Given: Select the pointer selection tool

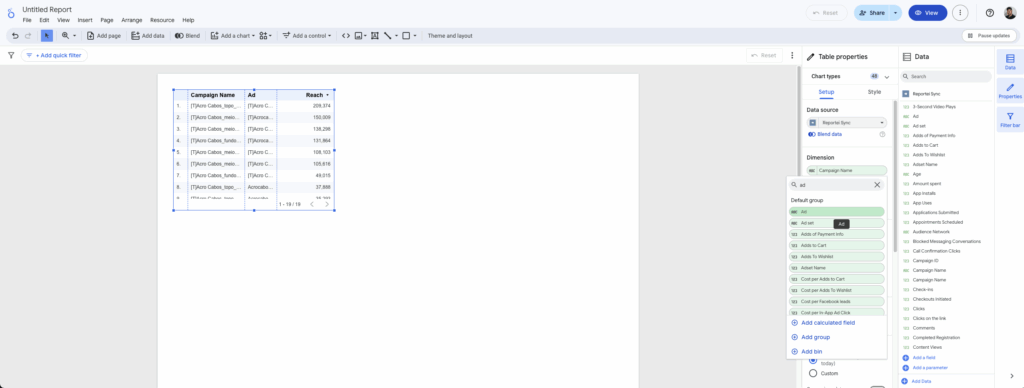Looking at the screenshot, I should (47, 36).
